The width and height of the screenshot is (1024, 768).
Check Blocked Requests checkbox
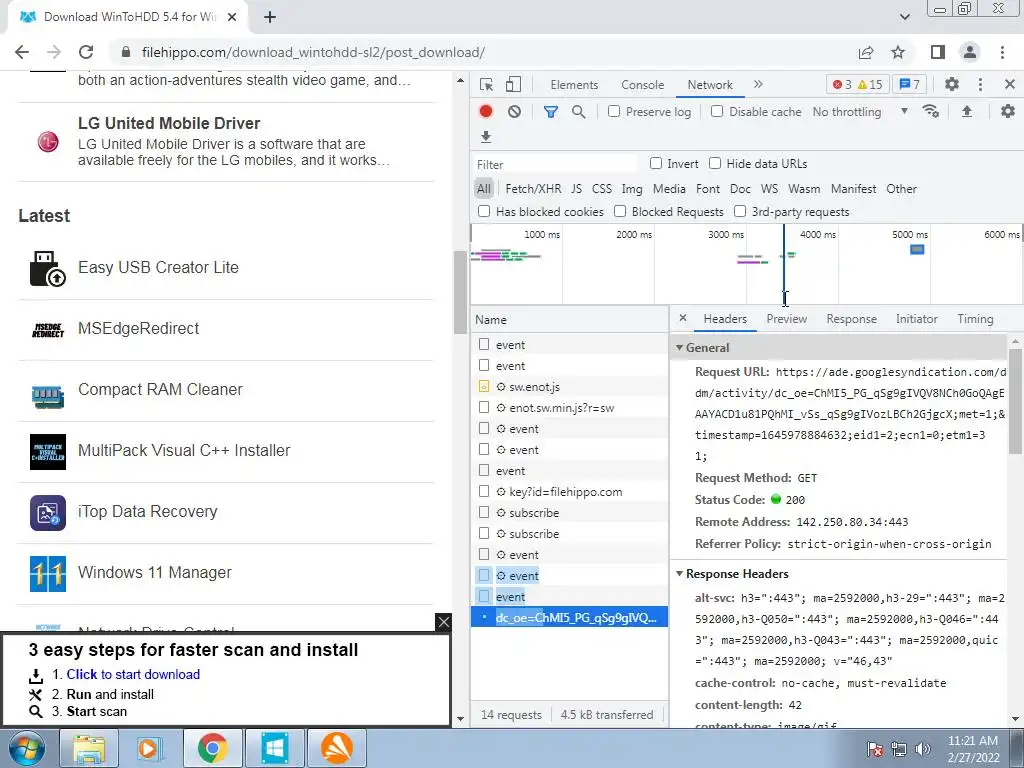620,211
